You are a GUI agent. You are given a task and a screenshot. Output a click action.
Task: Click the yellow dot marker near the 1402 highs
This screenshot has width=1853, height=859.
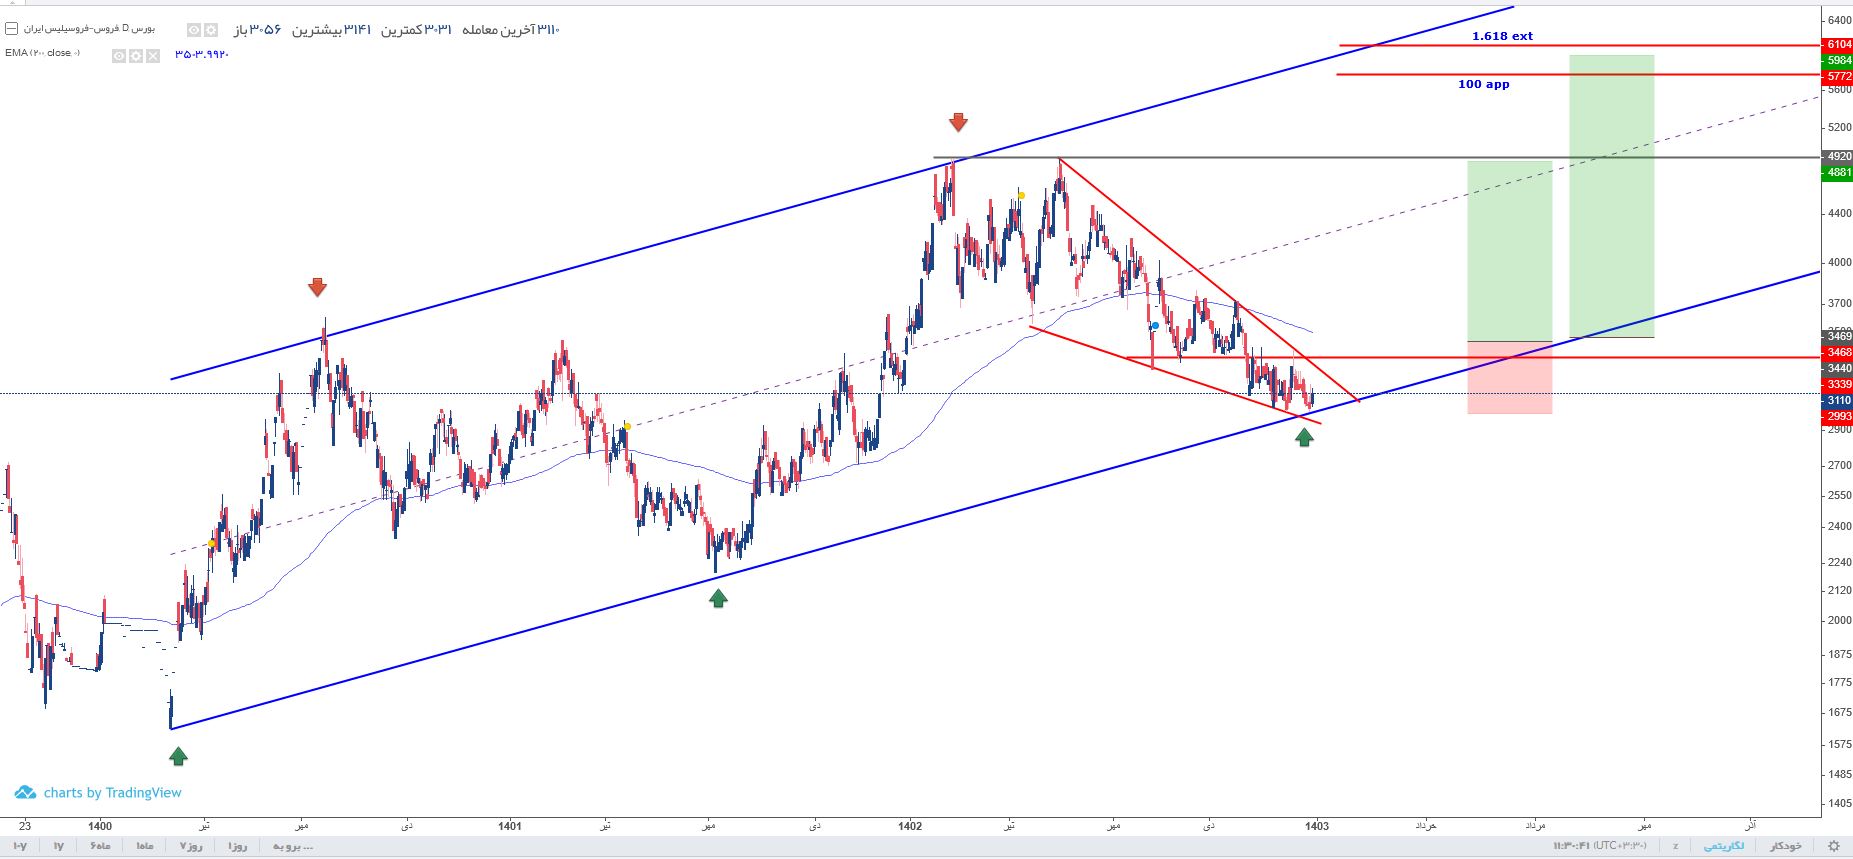[x=1021, y=195]
